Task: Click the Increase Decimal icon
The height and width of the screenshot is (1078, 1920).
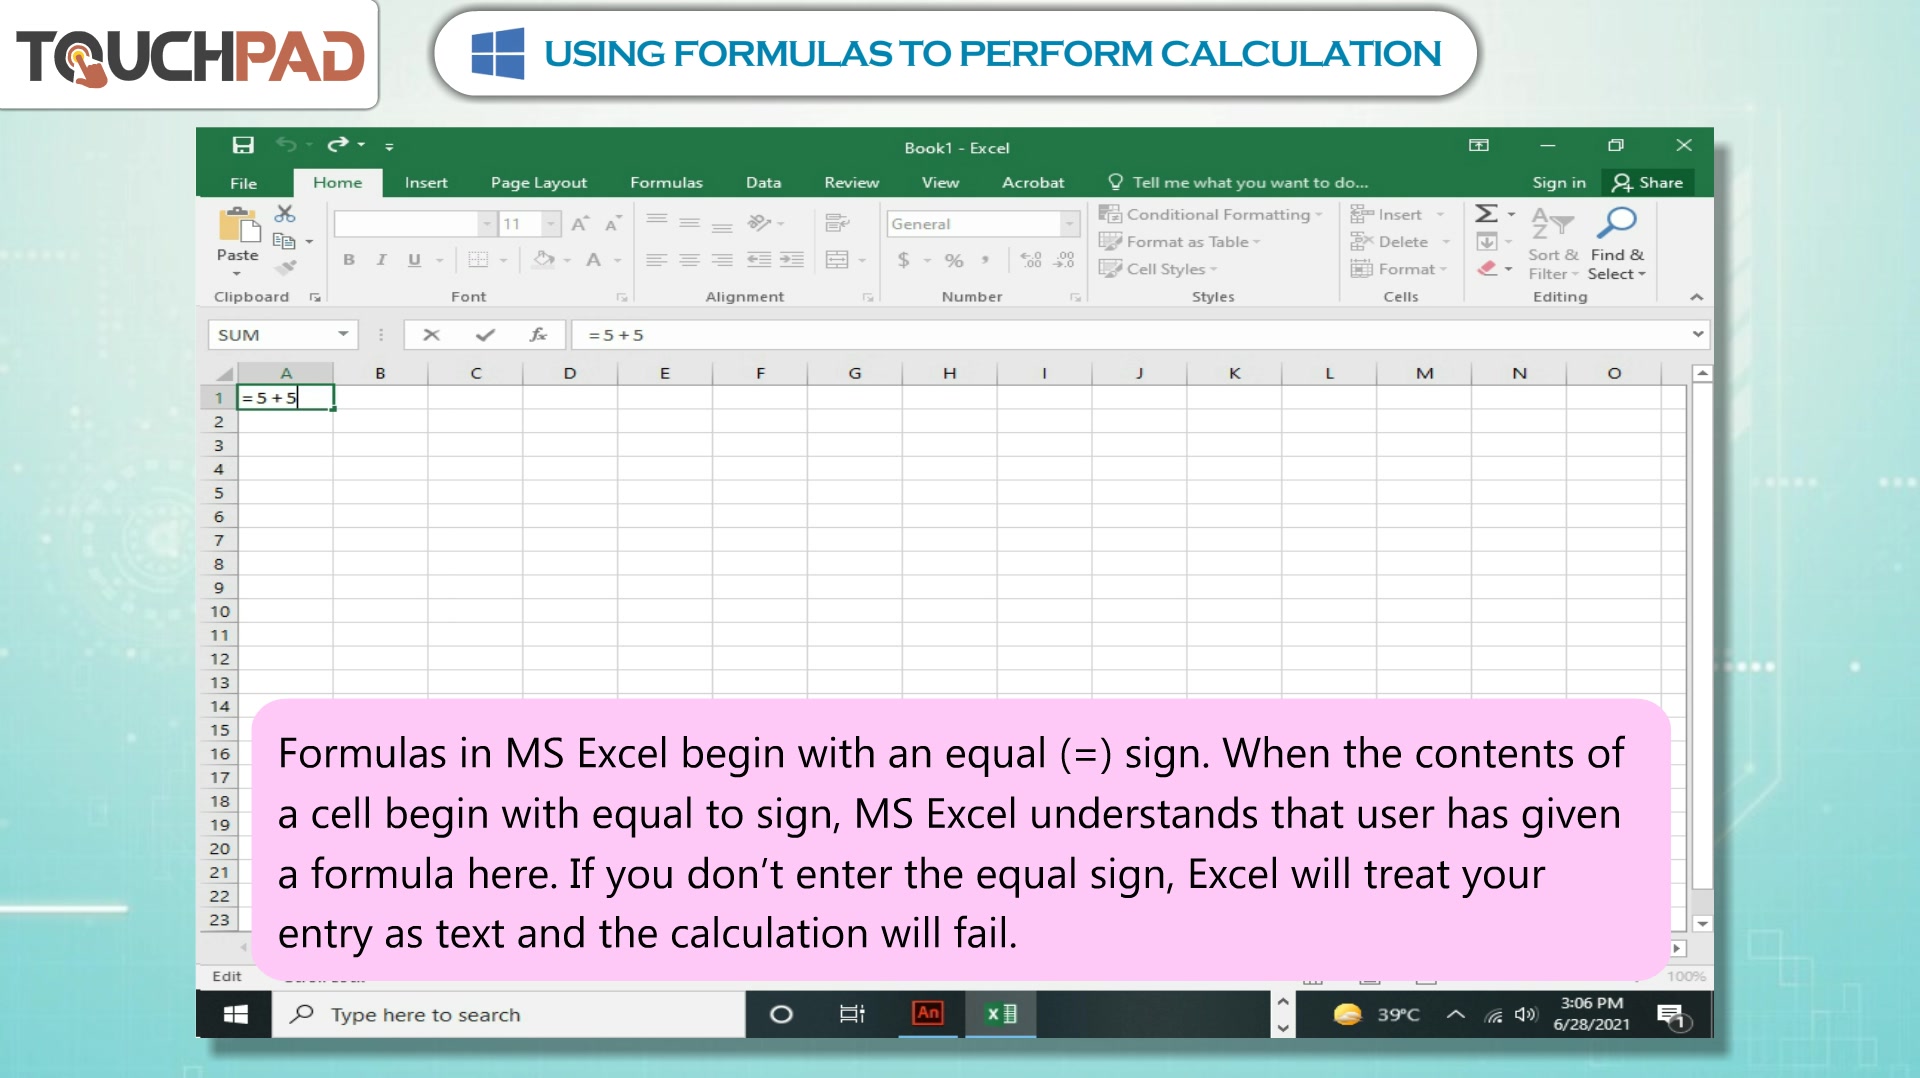Action: (x=1031, y=260)
